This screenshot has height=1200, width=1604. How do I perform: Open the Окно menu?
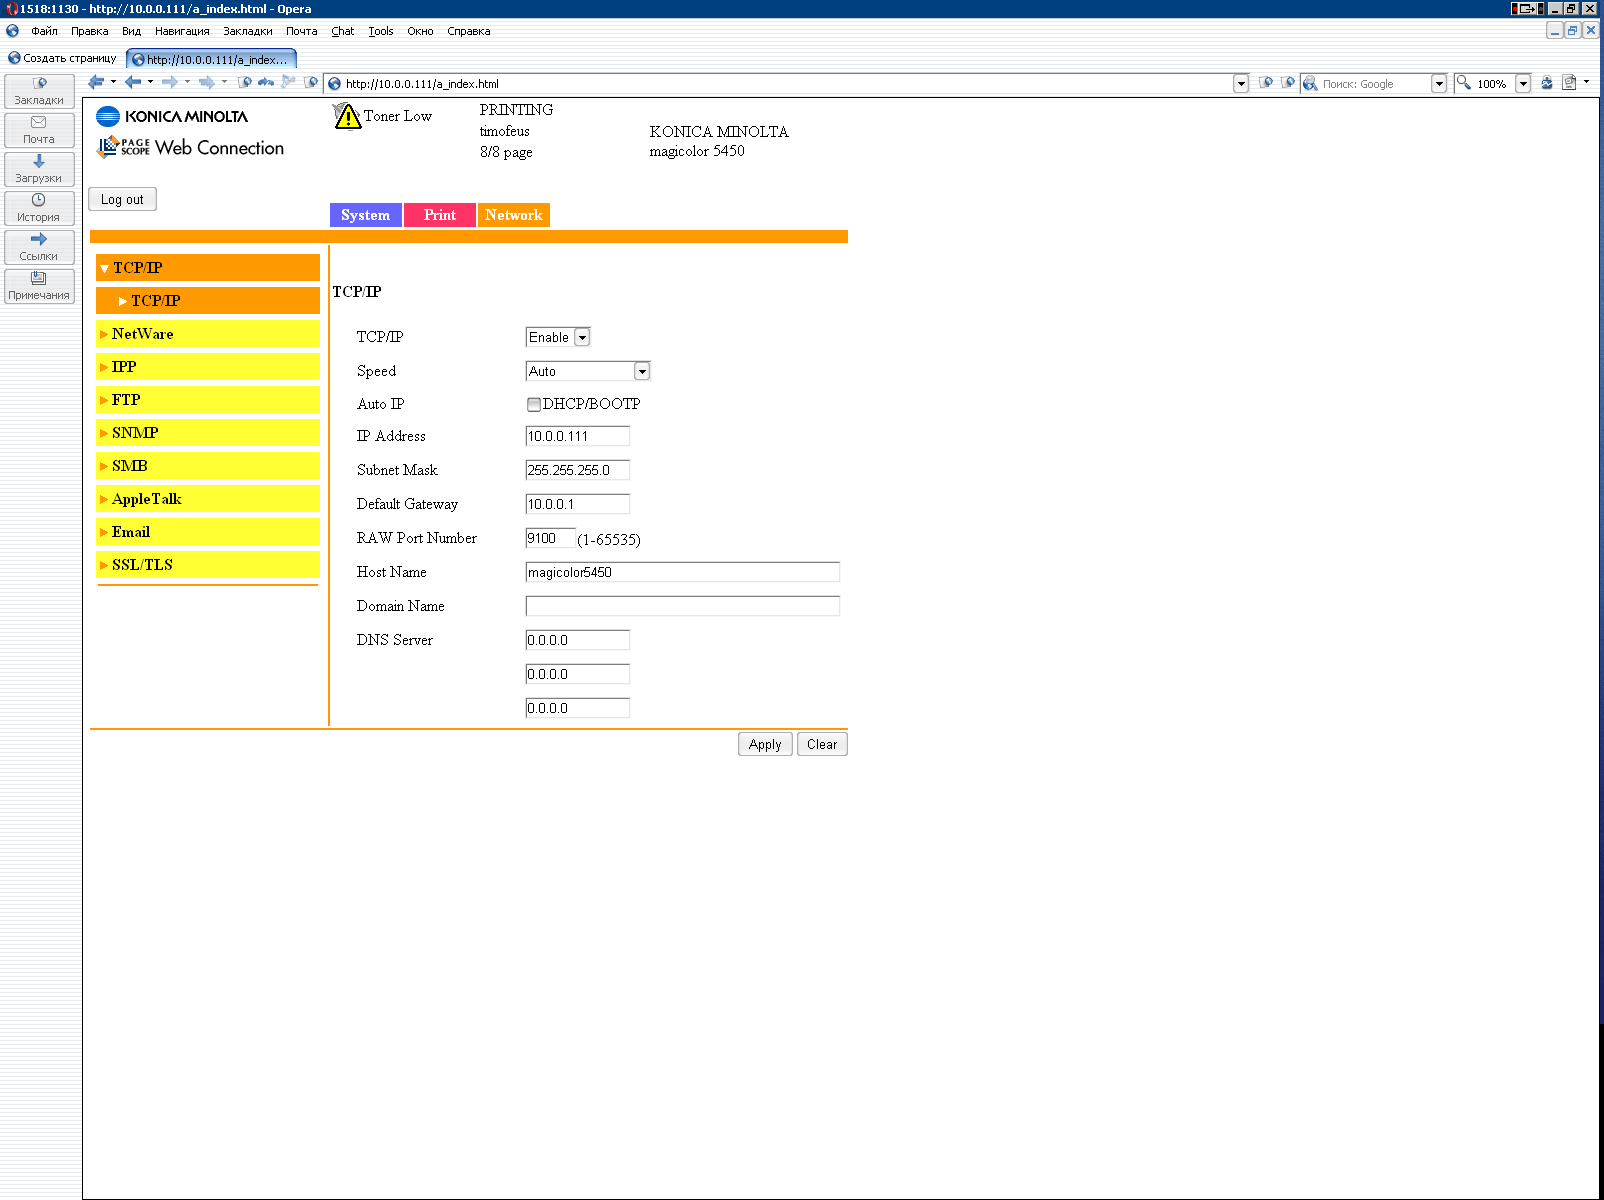point(420,31)
